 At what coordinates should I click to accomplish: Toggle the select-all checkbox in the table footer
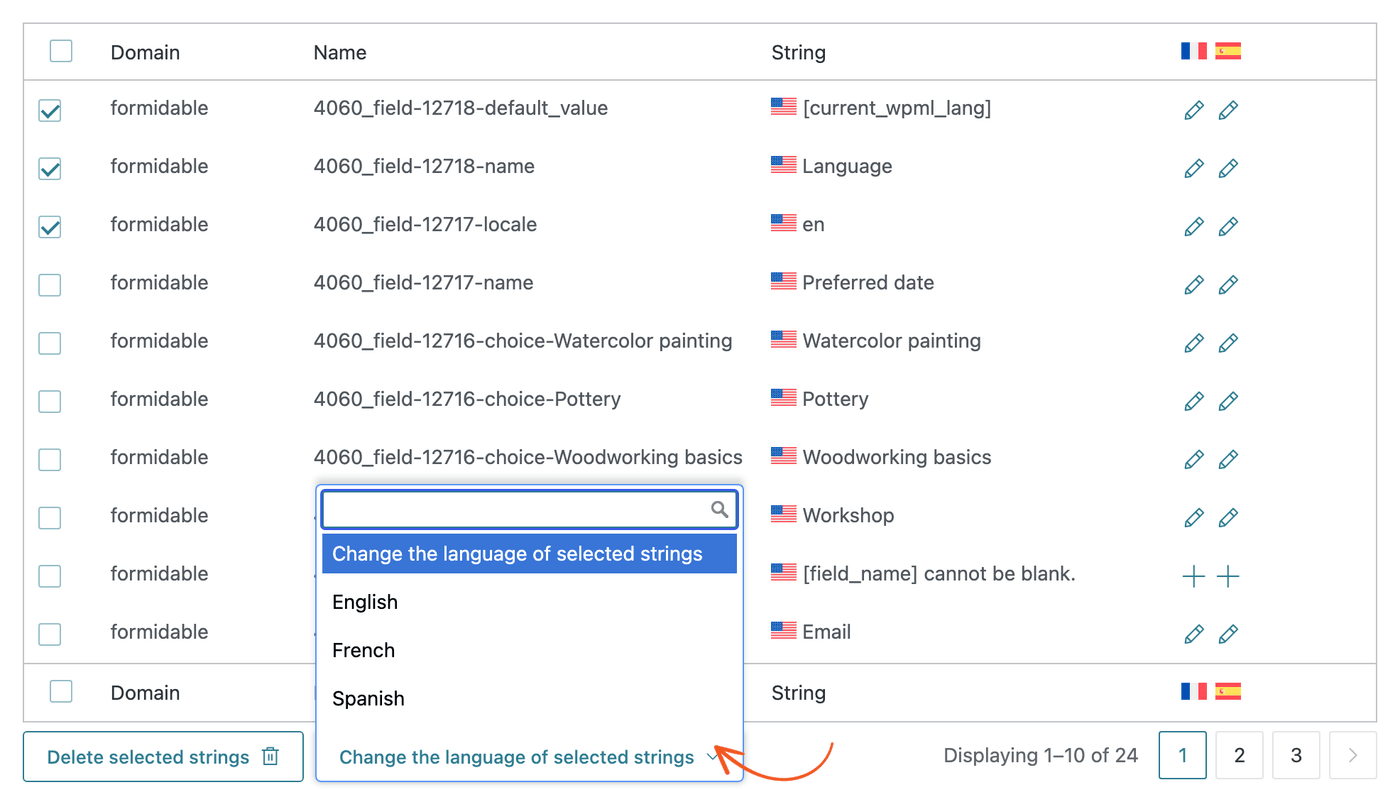pos(61,691)
